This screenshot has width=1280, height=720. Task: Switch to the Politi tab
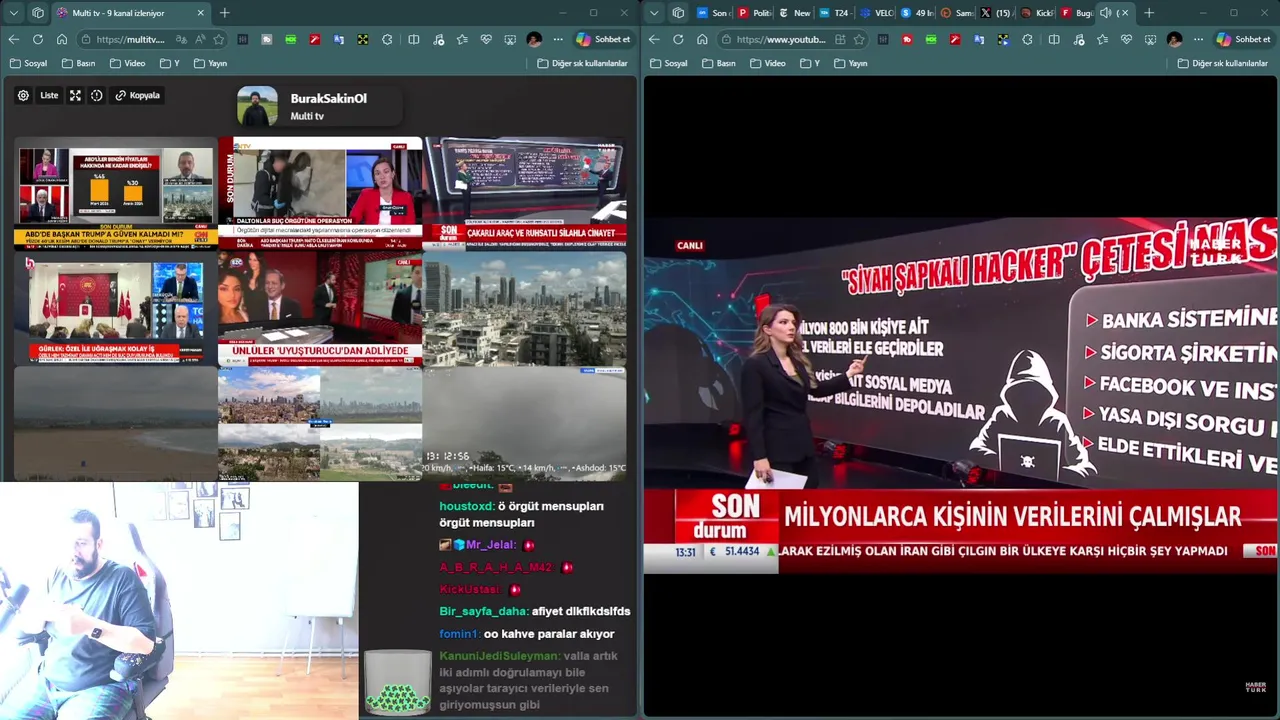(x=755, y=13)
